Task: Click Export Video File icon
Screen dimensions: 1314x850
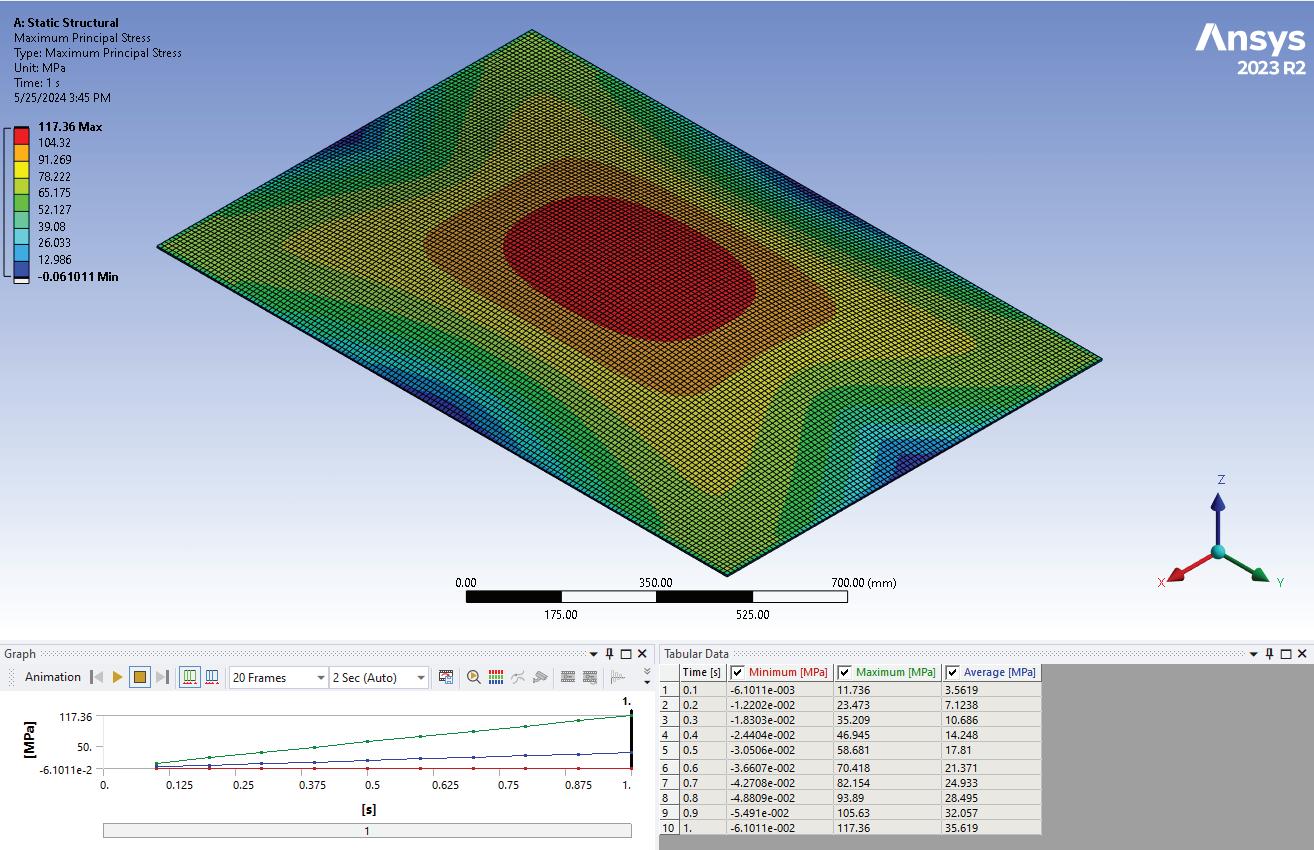Action: click(446, 677)
